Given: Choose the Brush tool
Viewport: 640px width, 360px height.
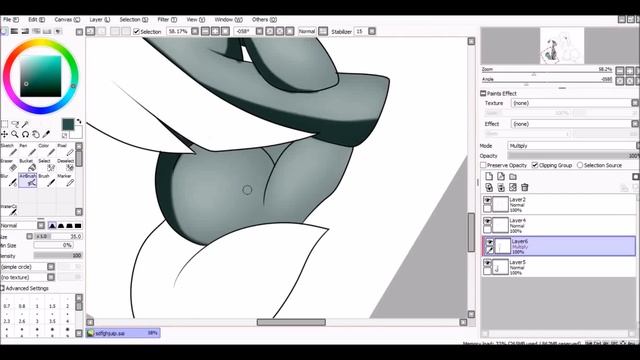Looking at the screenshot, I should click(47, 180).
